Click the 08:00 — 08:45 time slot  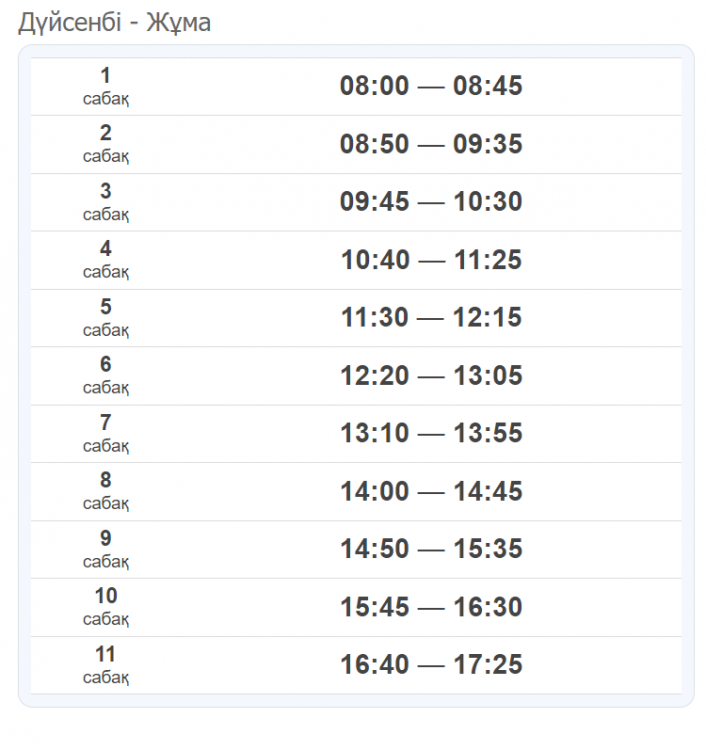tap(431, 86)
